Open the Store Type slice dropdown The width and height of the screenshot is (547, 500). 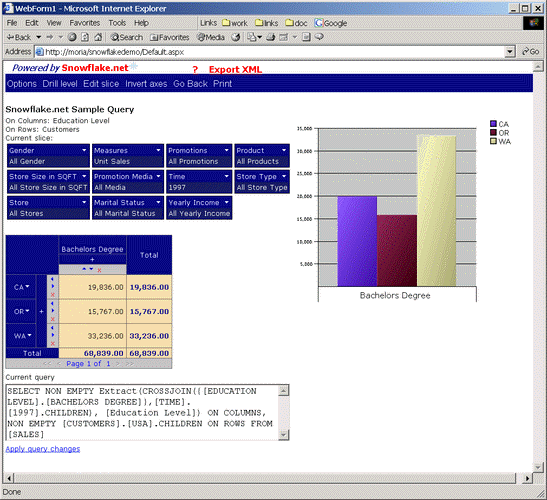[x=284, y=176]
